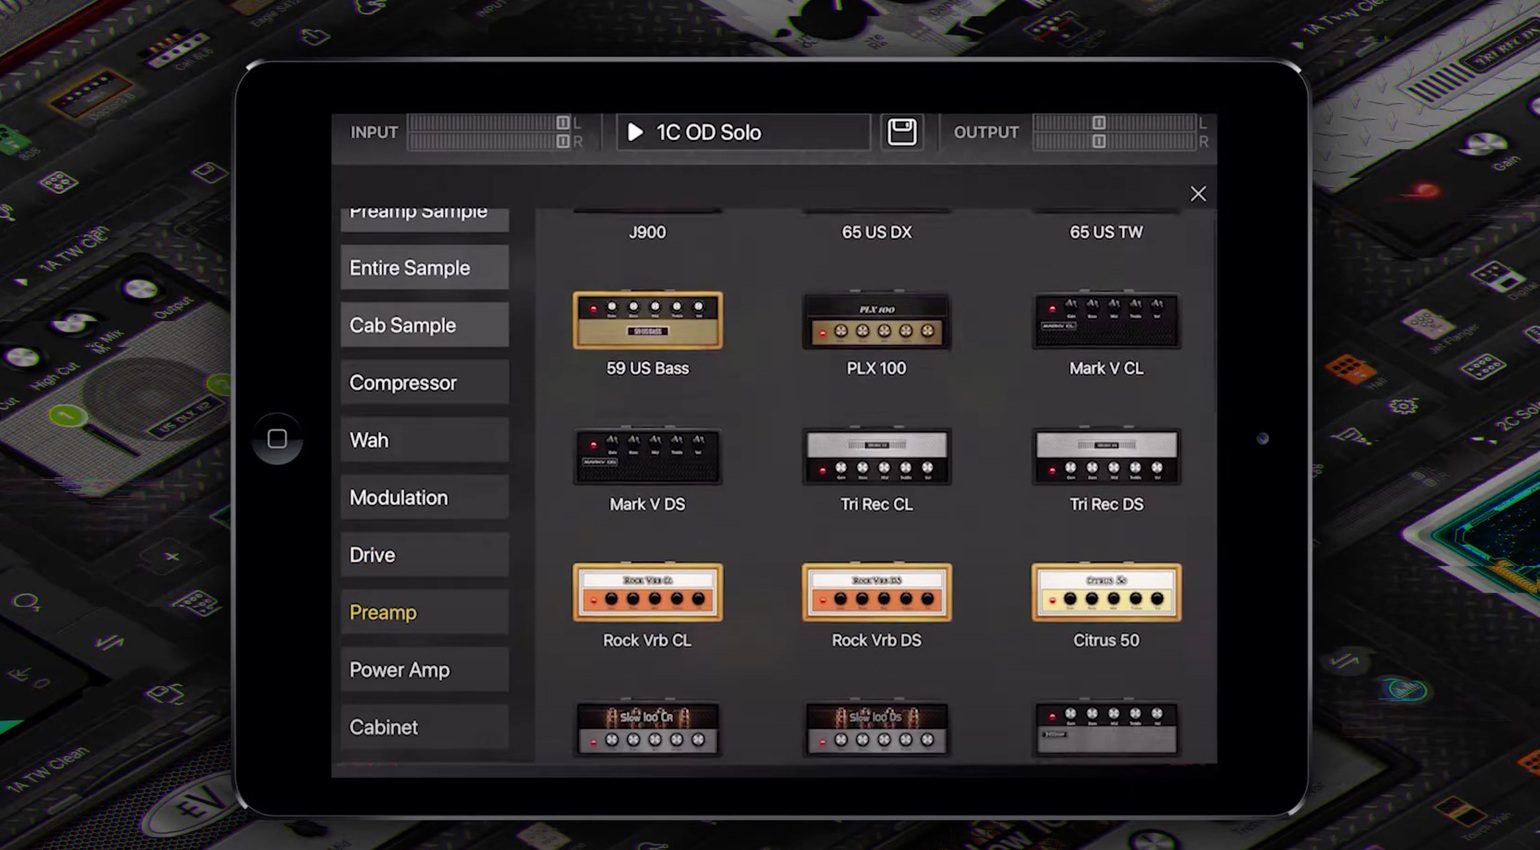
Task: Pick the Mark V CL amp icon
Action: coord(1106,320)
